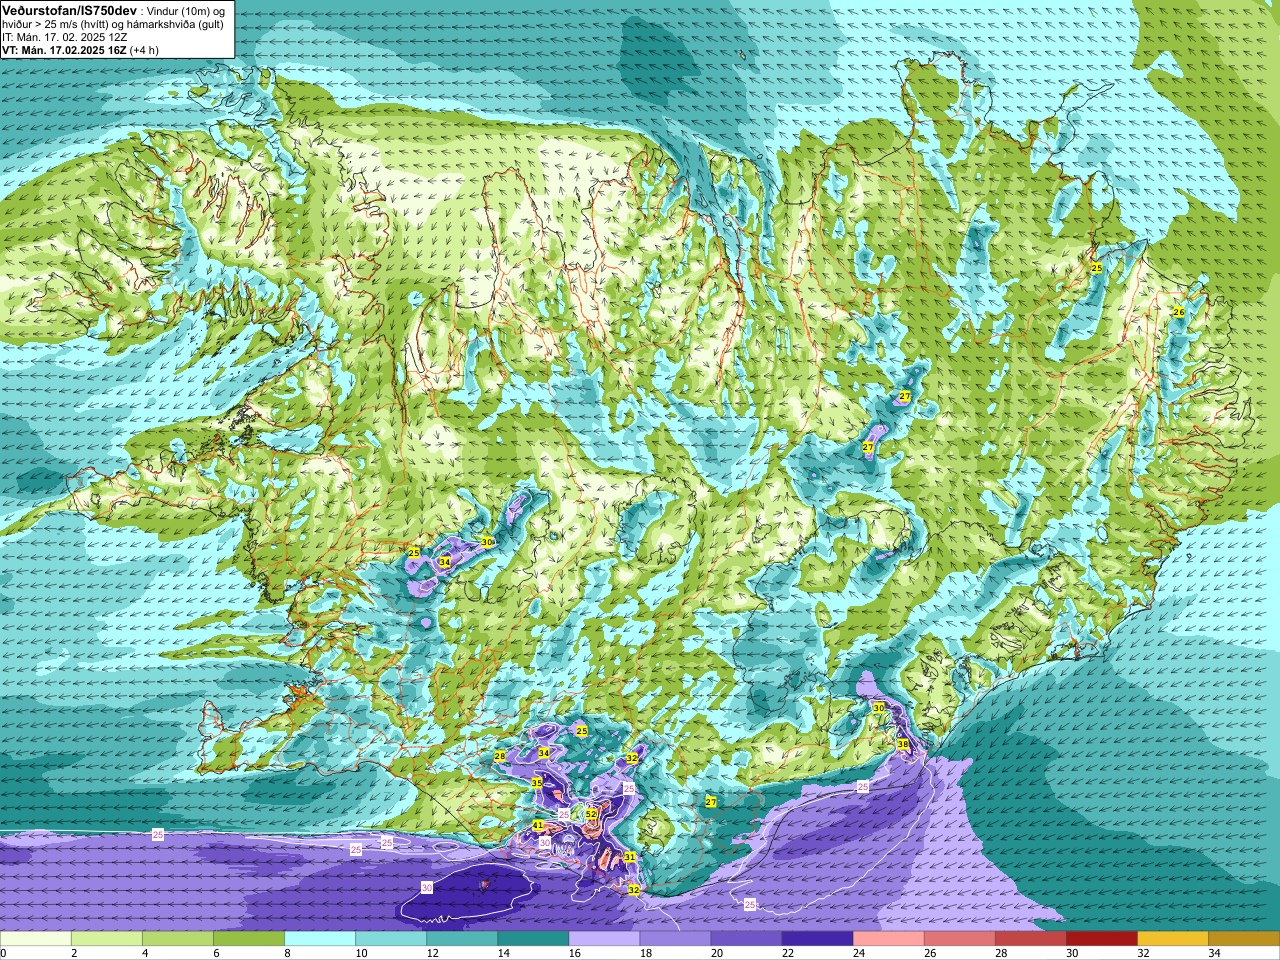Select the 16–18 m/s pale lavender legend swatch
This screenshot has width=1280, height=960.
pos(604,939)
